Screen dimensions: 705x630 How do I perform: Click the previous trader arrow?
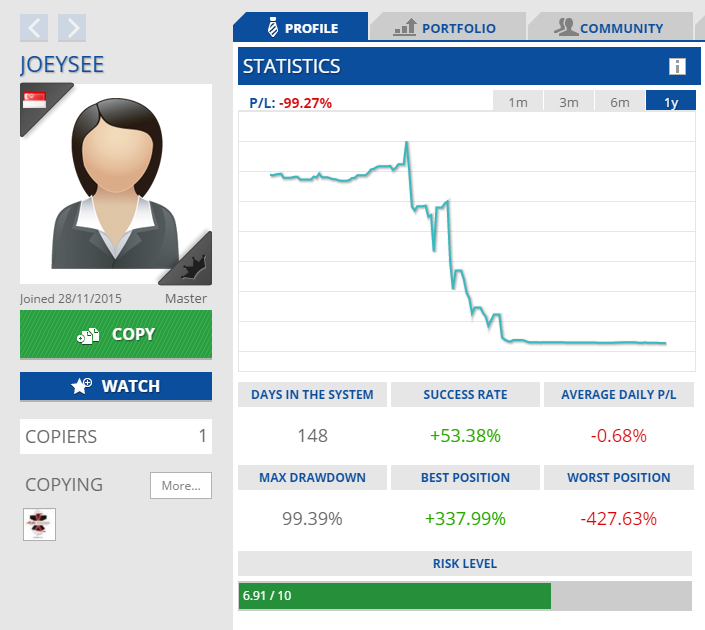pyautogui.click(x=34, y=28)
